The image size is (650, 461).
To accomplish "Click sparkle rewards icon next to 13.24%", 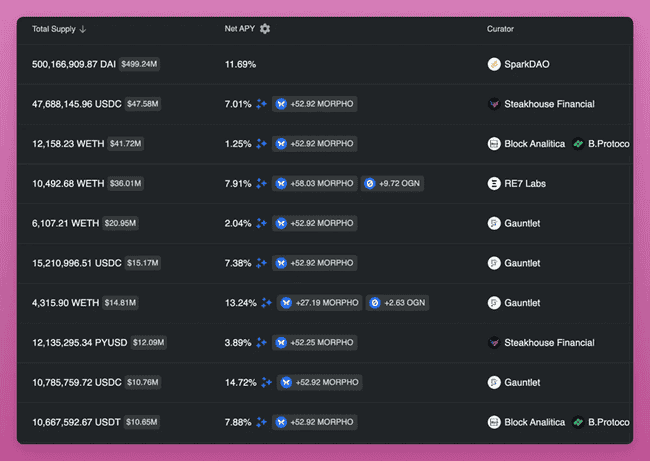I will pos(266,303).
